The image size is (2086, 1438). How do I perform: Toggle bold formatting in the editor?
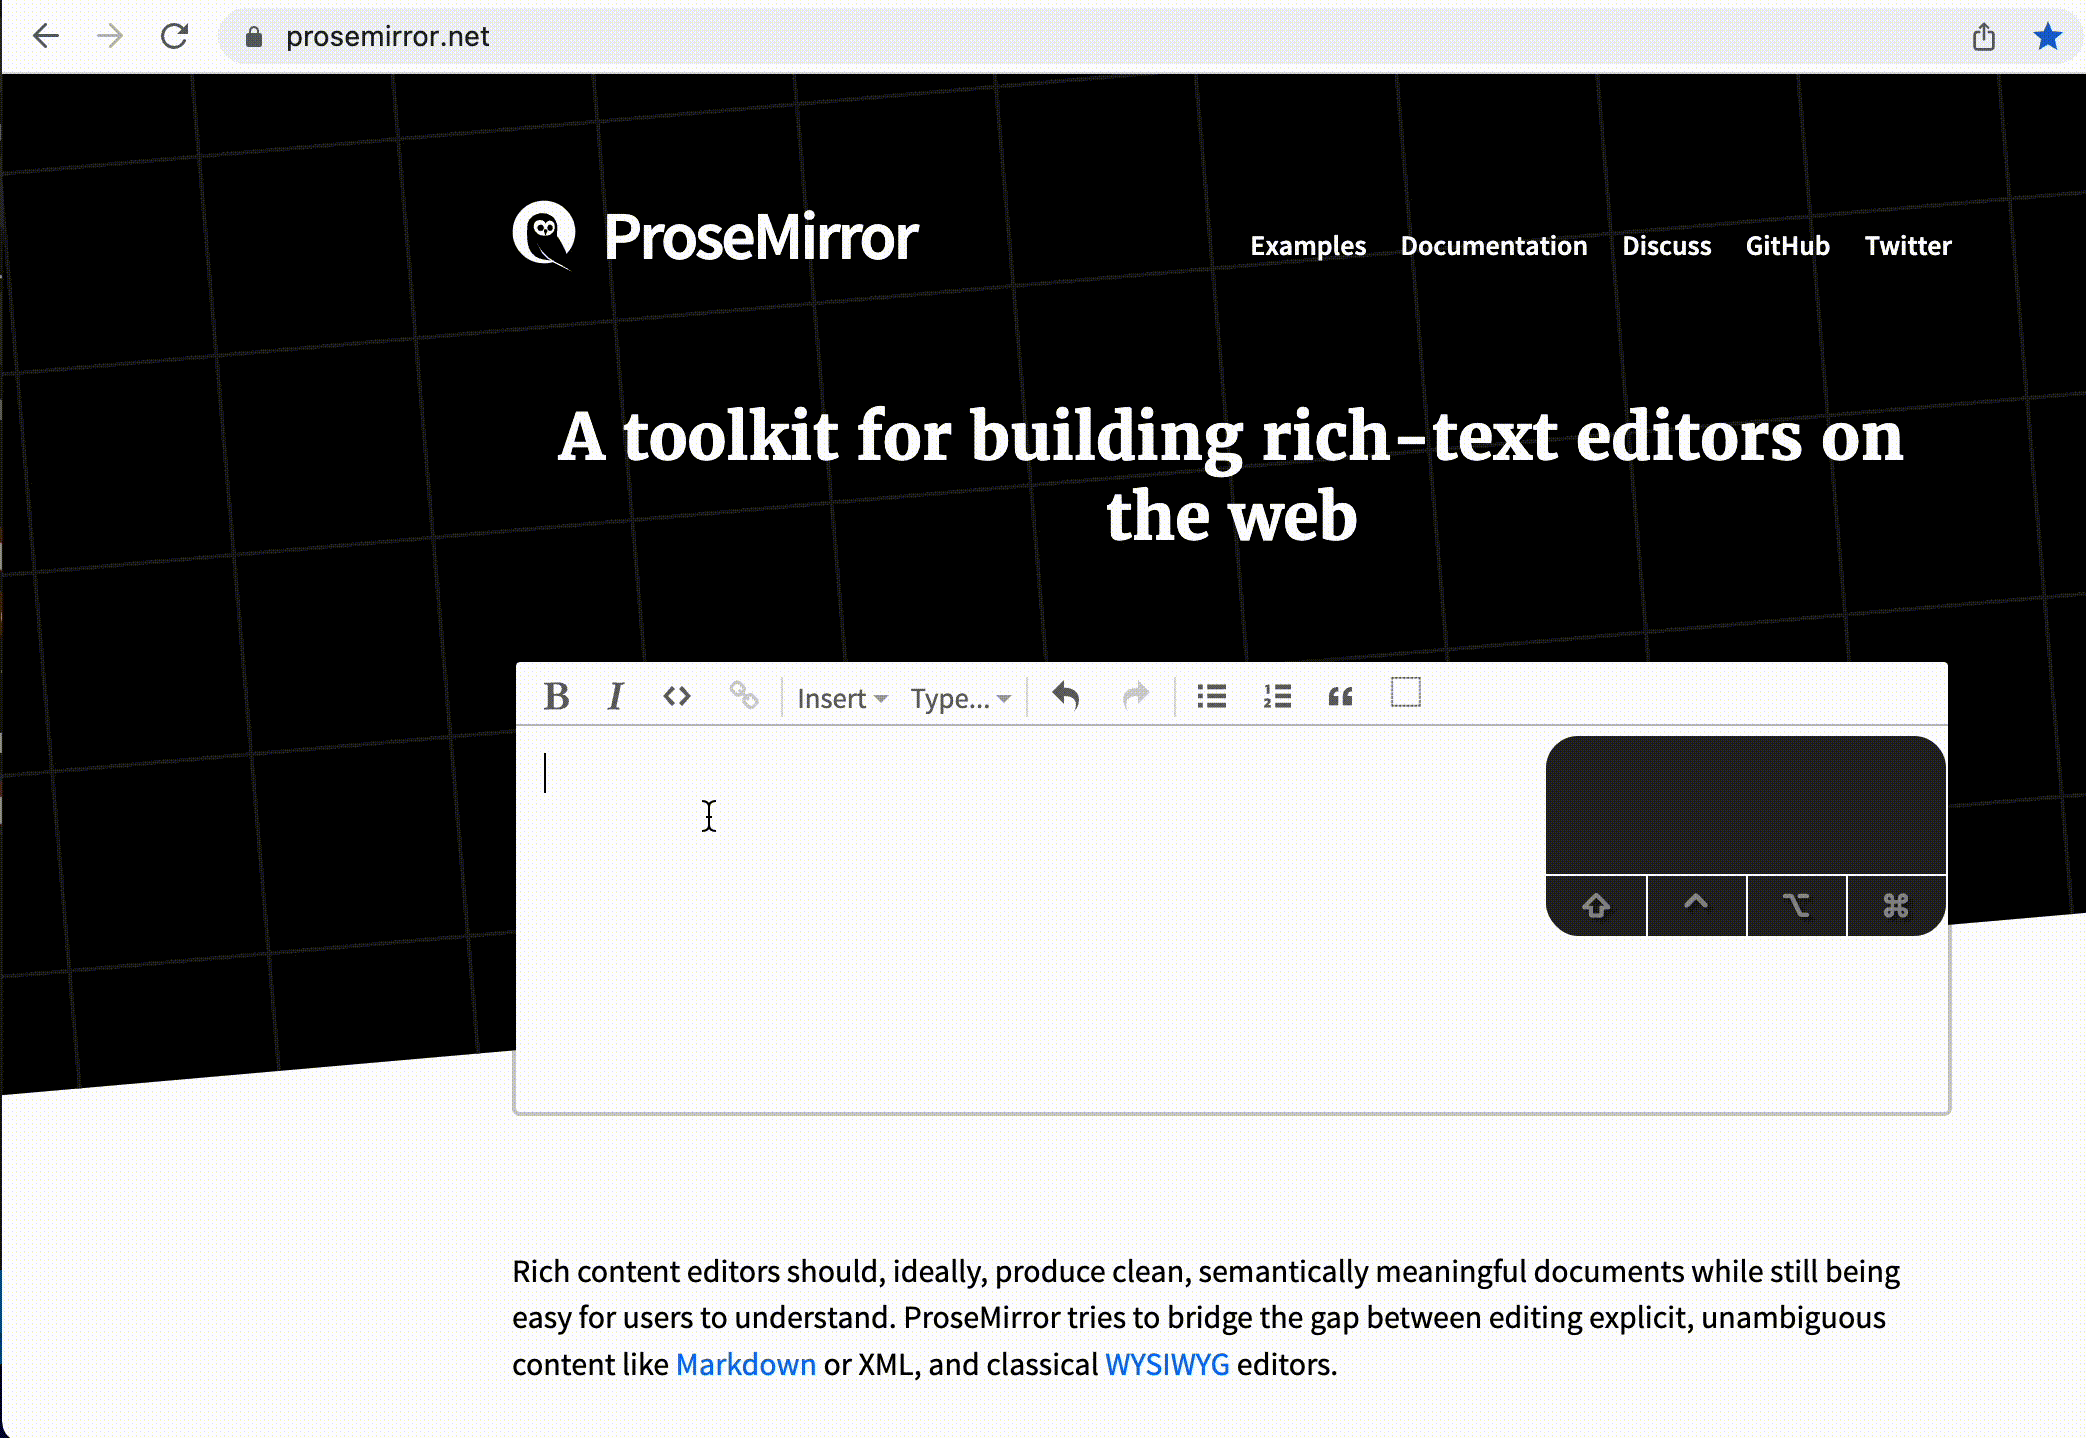556,696
